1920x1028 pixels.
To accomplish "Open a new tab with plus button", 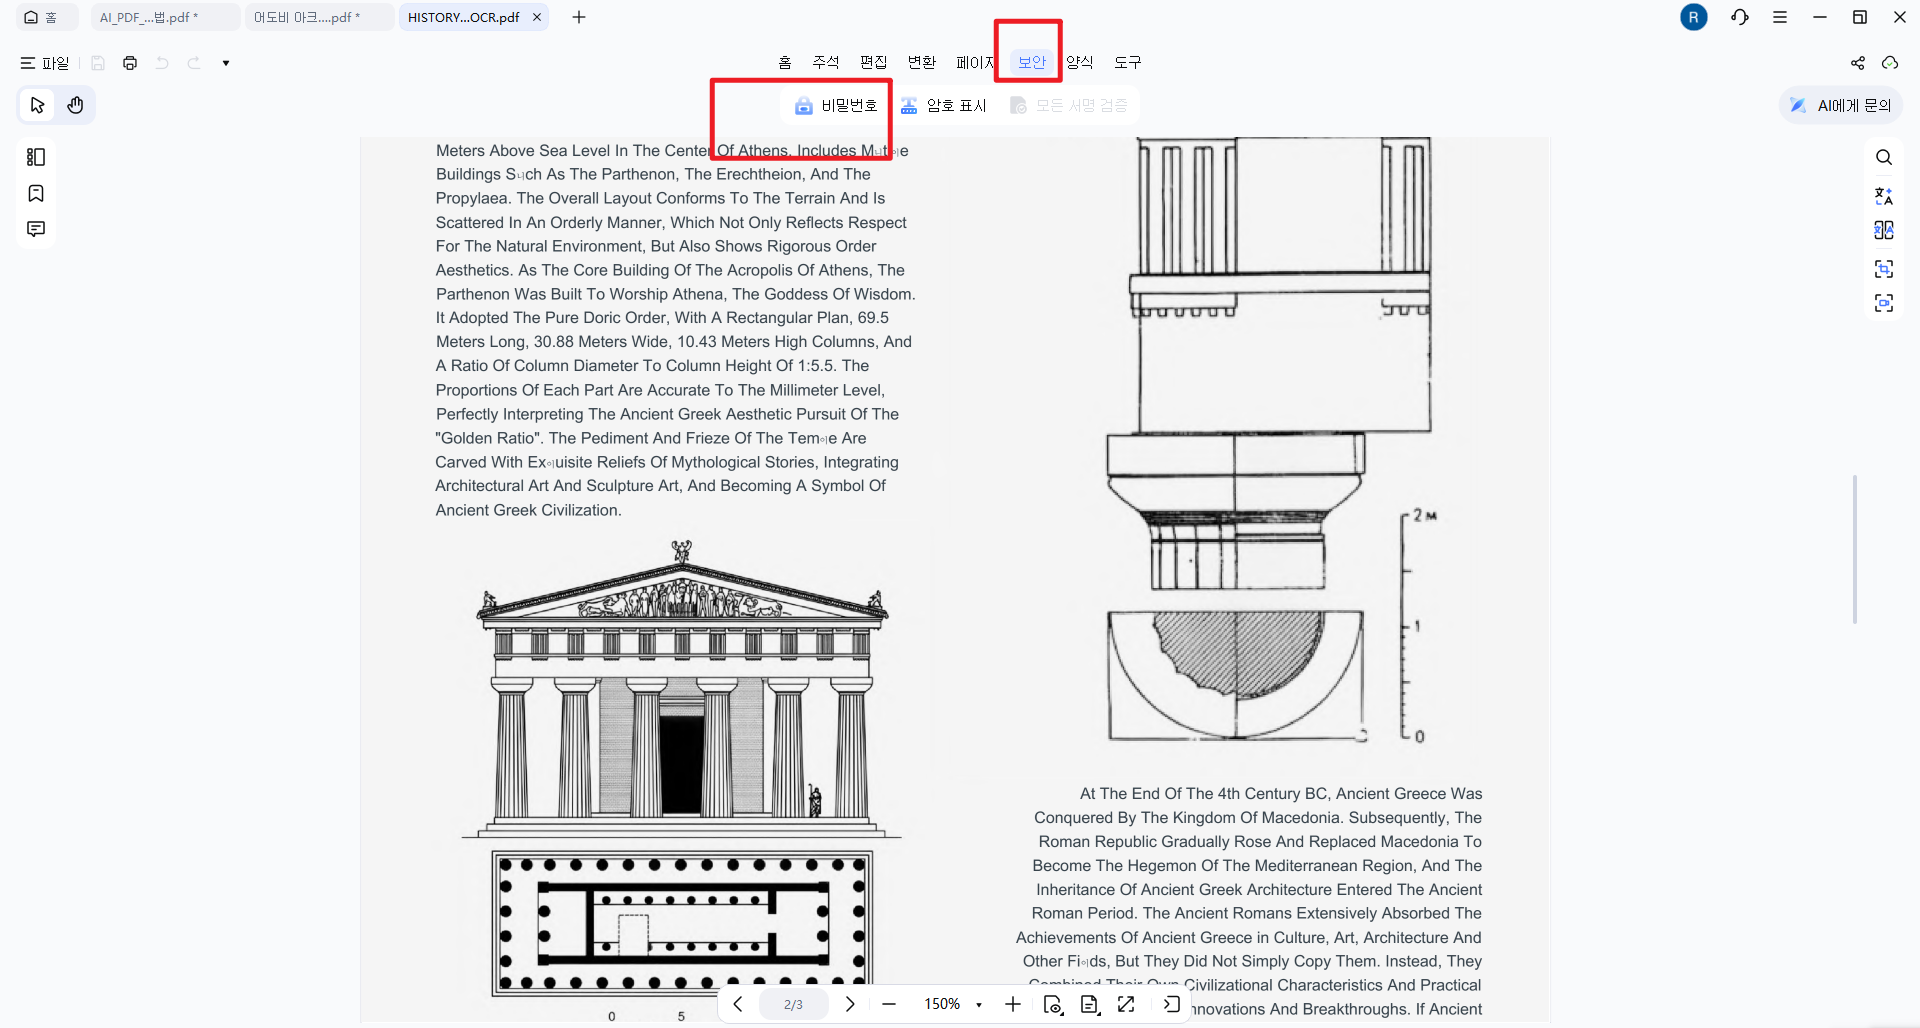I will [579, 17].
